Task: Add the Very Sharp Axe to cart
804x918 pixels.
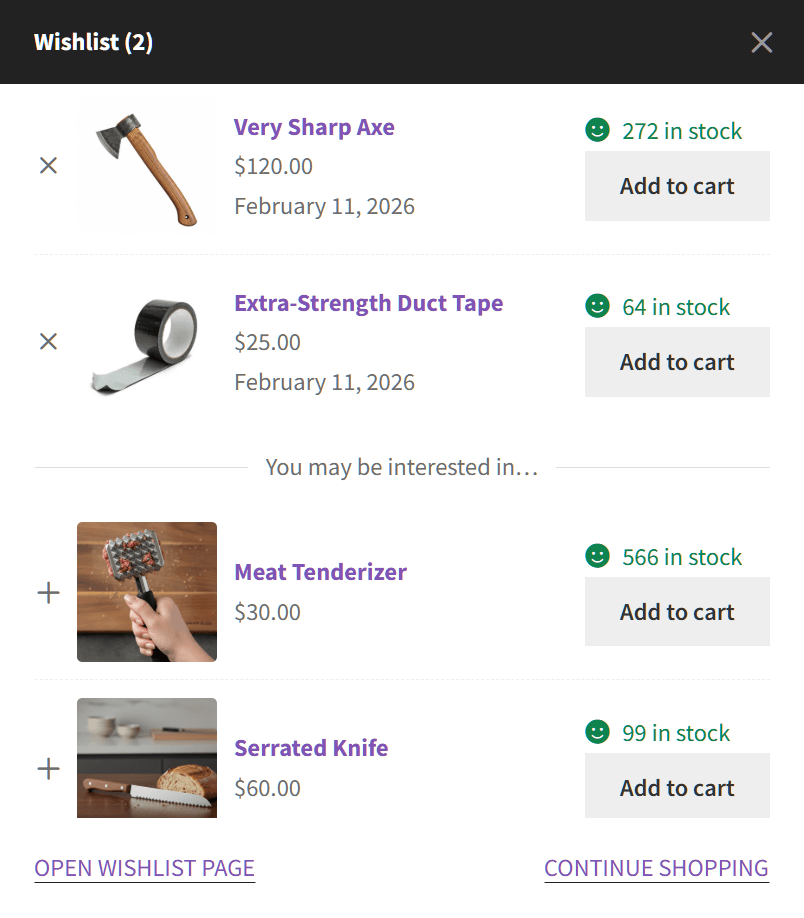Action: tap(677, 186)
